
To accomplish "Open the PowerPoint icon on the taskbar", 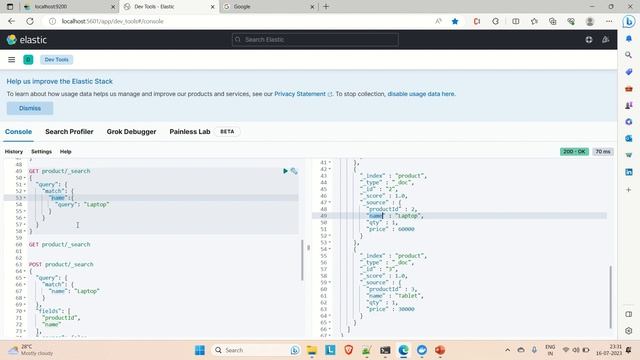I will tap(440, 350).
